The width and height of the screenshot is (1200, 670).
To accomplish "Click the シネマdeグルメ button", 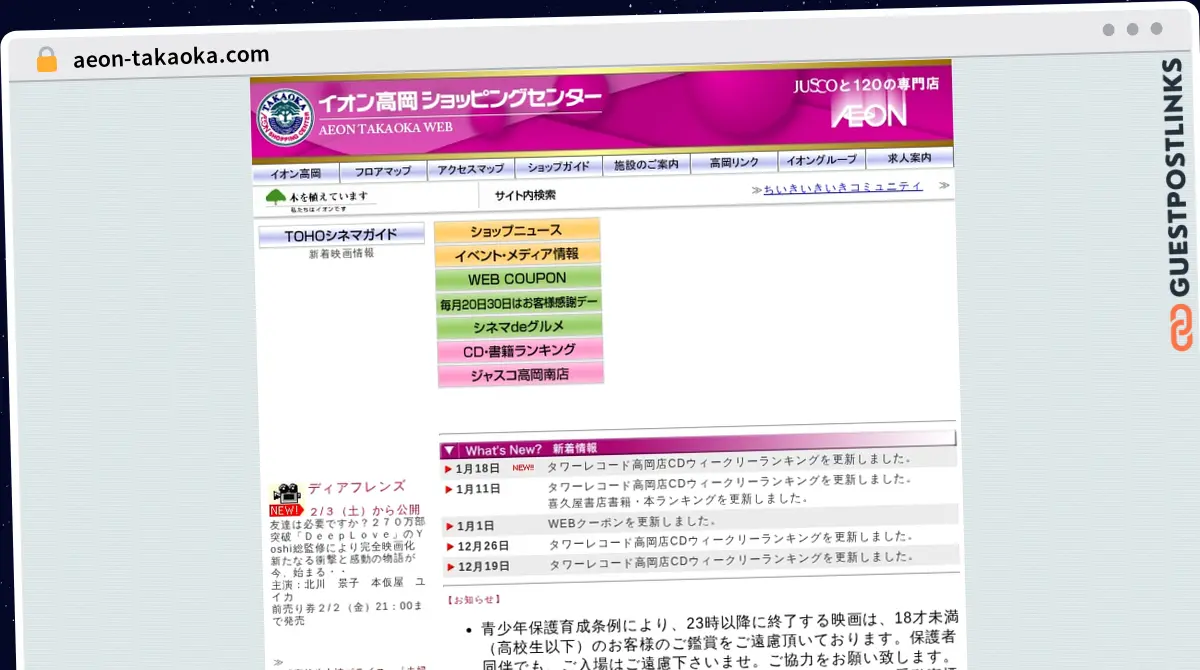I will coord(519,327).
